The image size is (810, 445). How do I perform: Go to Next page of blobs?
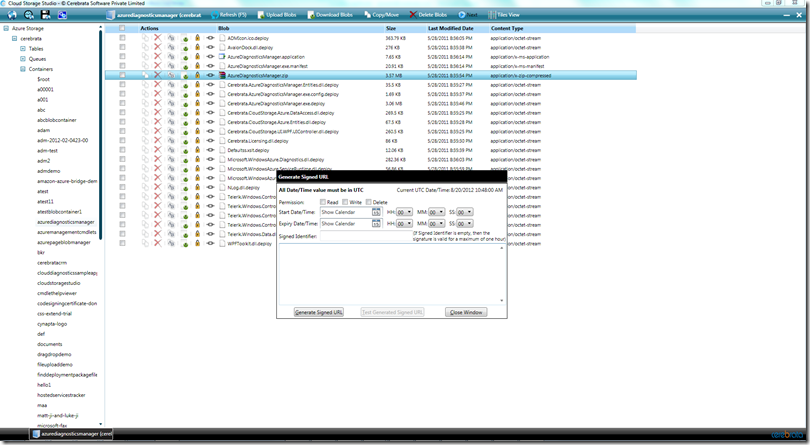point(468,15)
